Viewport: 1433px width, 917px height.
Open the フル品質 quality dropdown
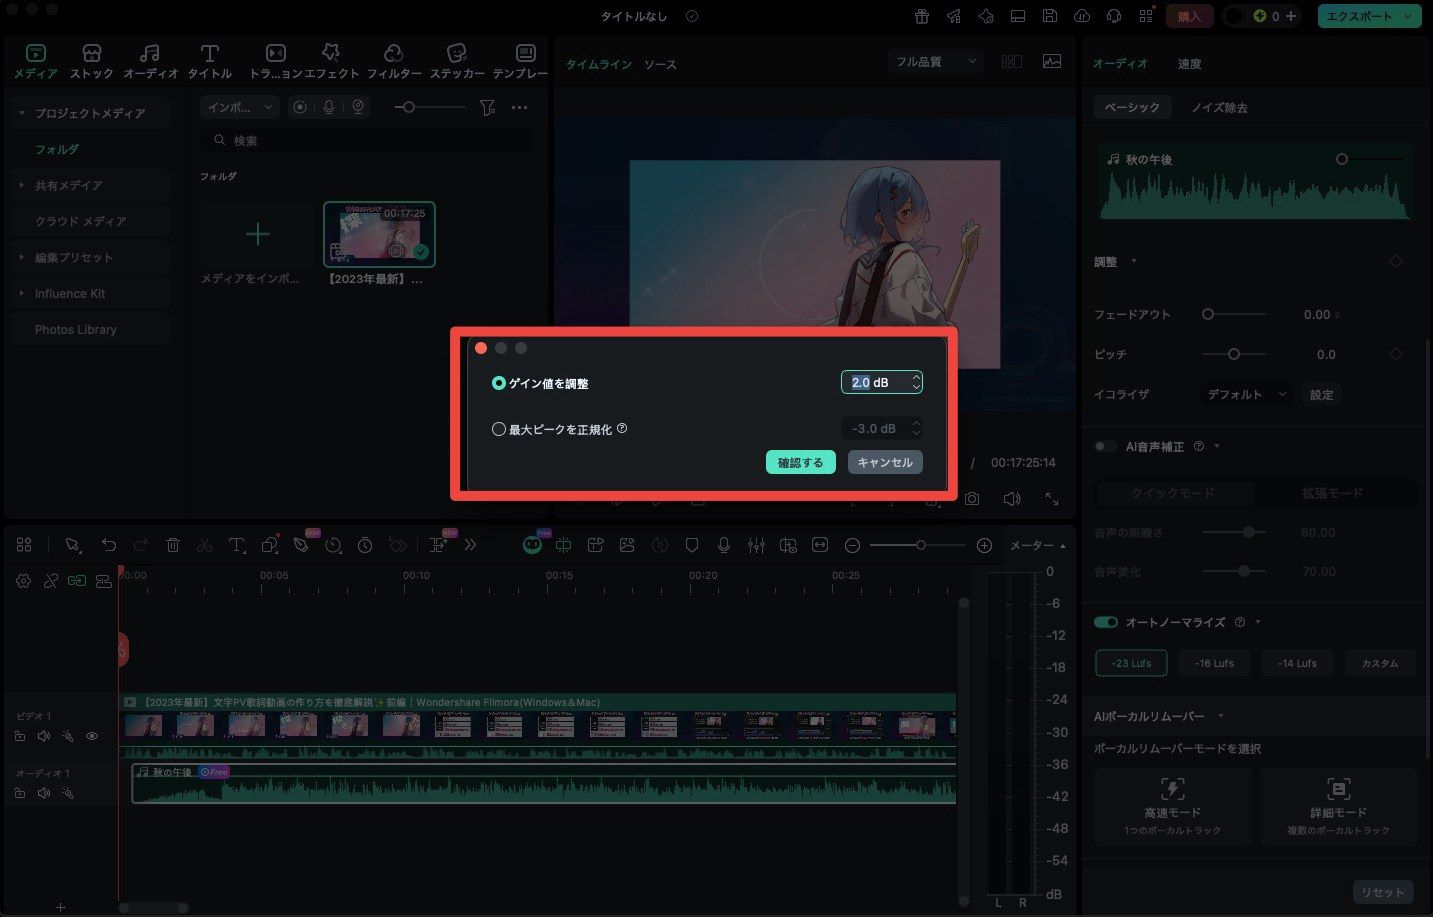935,62
